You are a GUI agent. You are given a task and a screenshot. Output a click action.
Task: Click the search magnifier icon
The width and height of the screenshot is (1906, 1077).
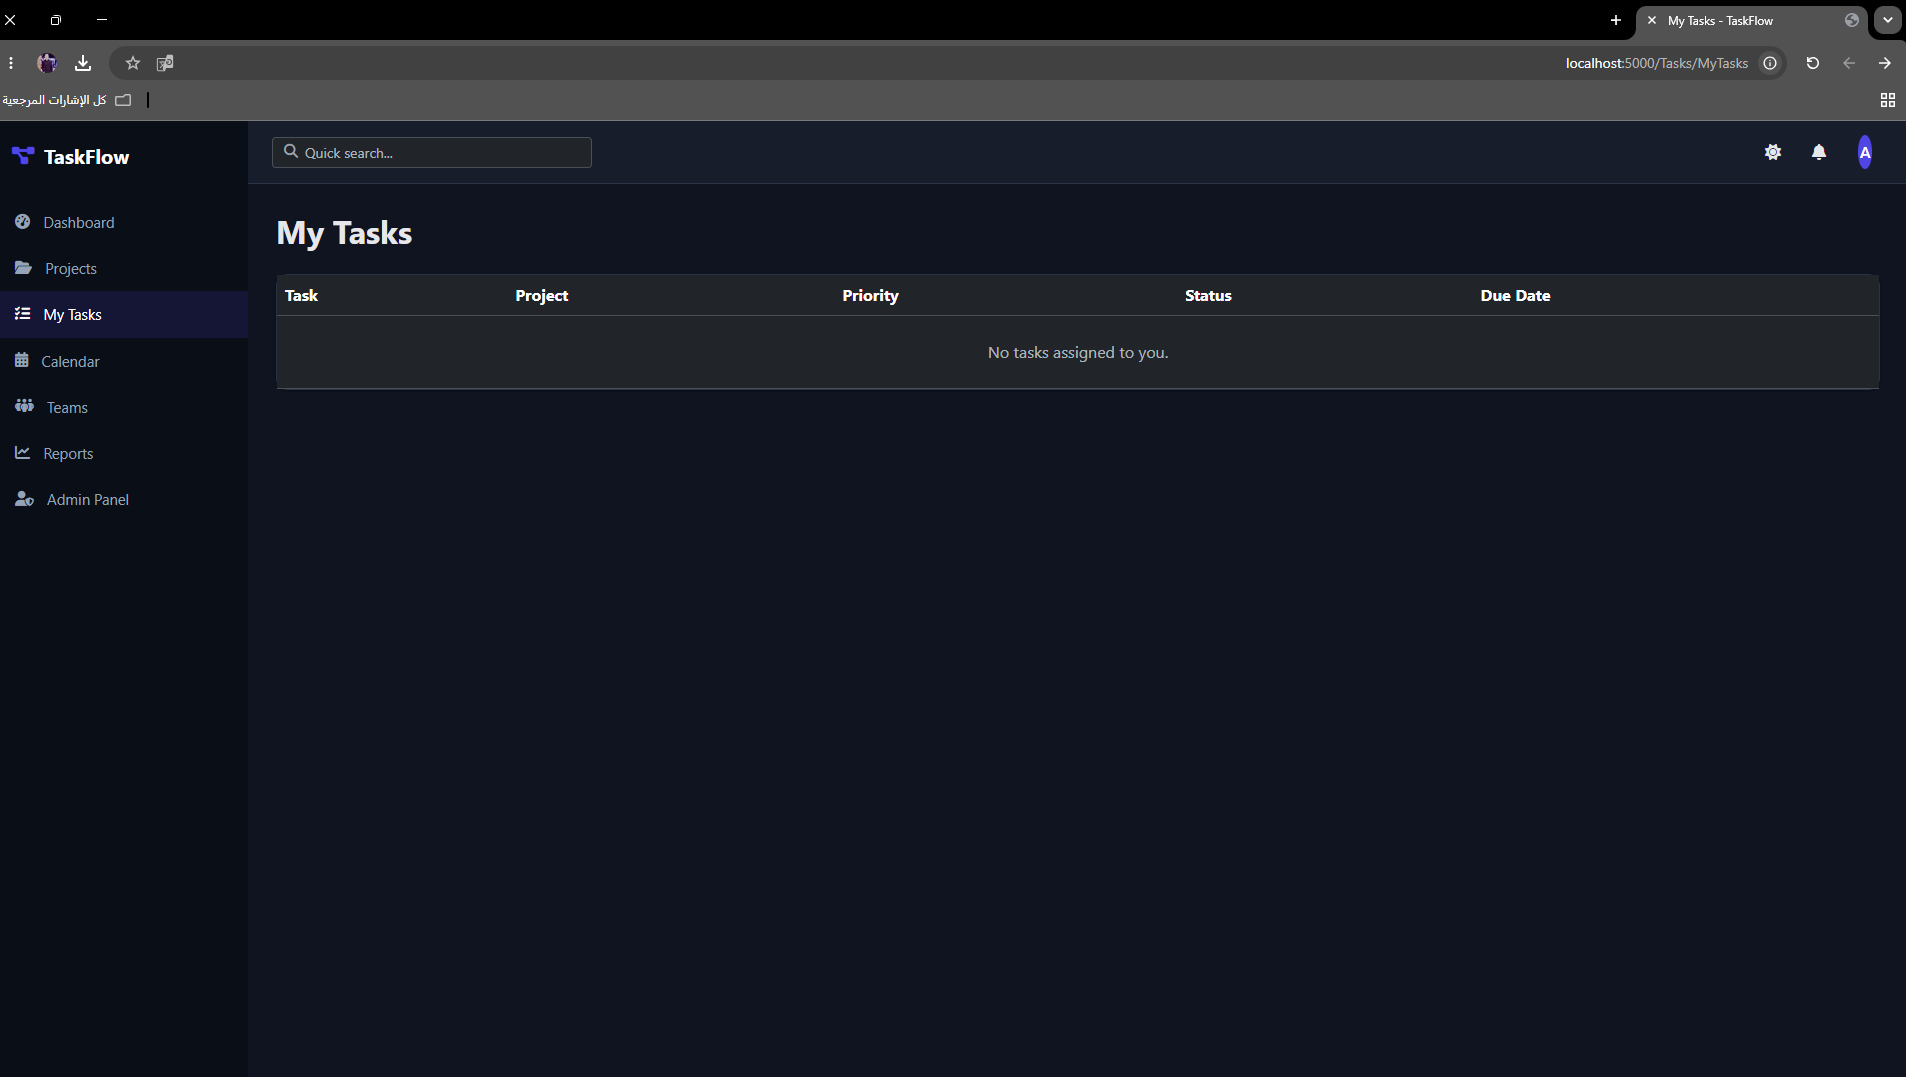pyautogui.click(x=291, y=151)
